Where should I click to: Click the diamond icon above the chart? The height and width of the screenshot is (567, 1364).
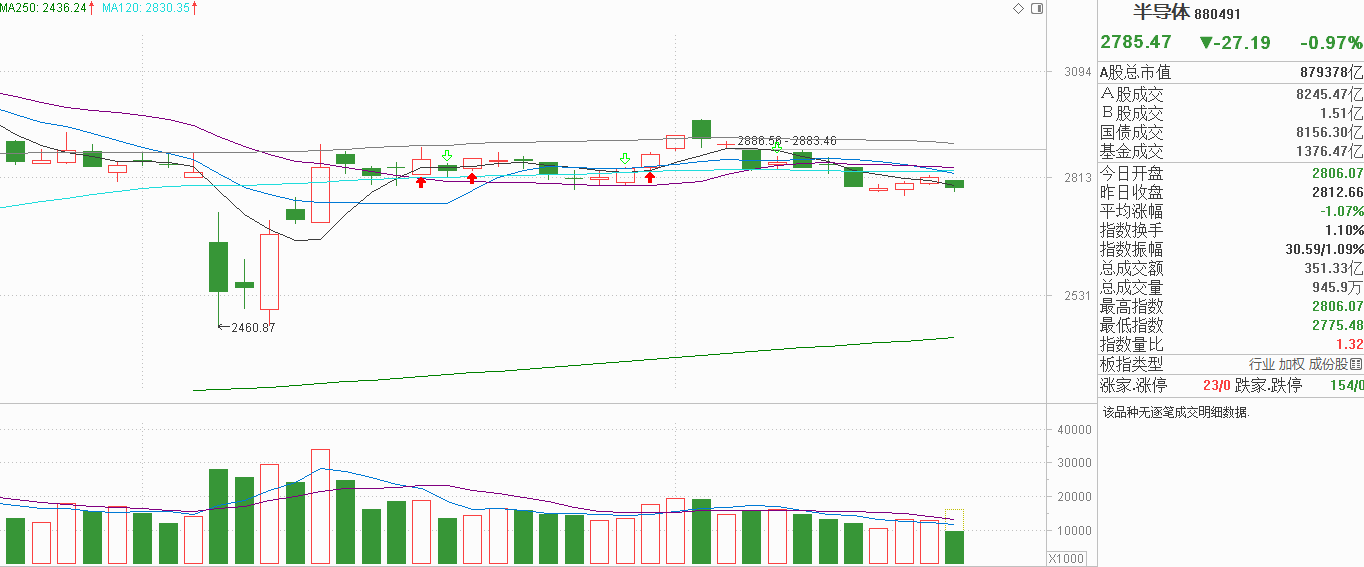1018,9
